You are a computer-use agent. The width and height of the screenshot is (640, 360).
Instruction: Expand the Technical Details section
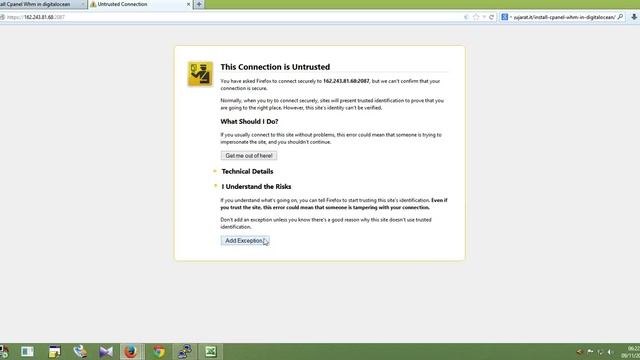tap(247, 171)
